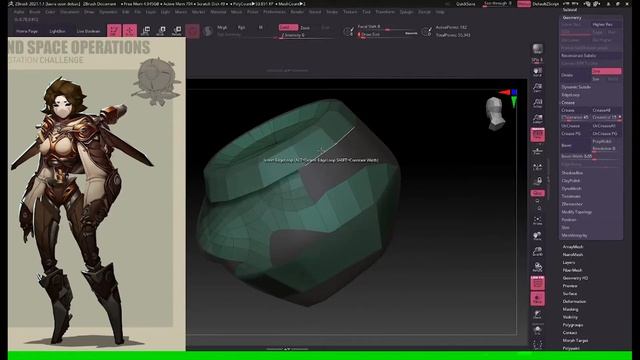Open LightBox from the top shelf
Viewport: 640px width, 360px height.
57,31
